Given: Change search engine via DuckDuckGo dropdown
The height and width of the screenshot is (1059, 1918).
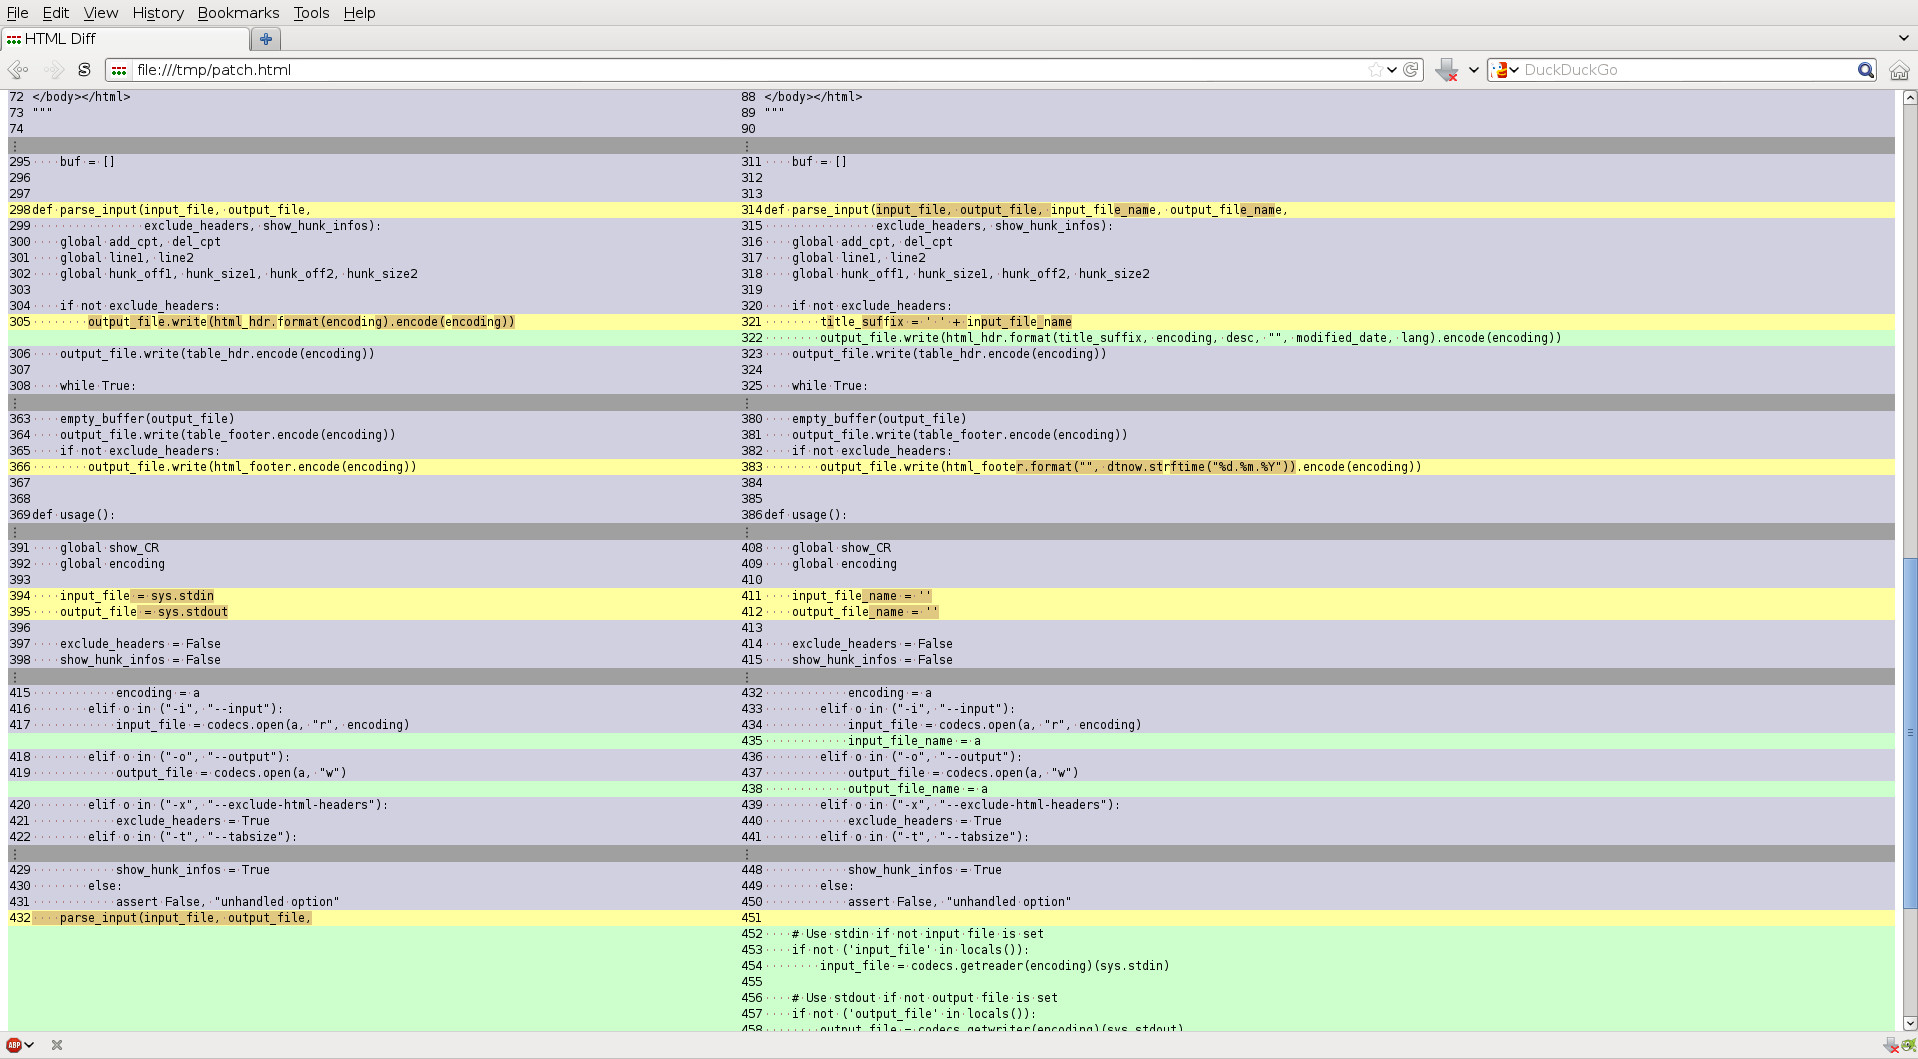Looking at the screenshot, I should pyautogui.click(x=1513, y=70).
